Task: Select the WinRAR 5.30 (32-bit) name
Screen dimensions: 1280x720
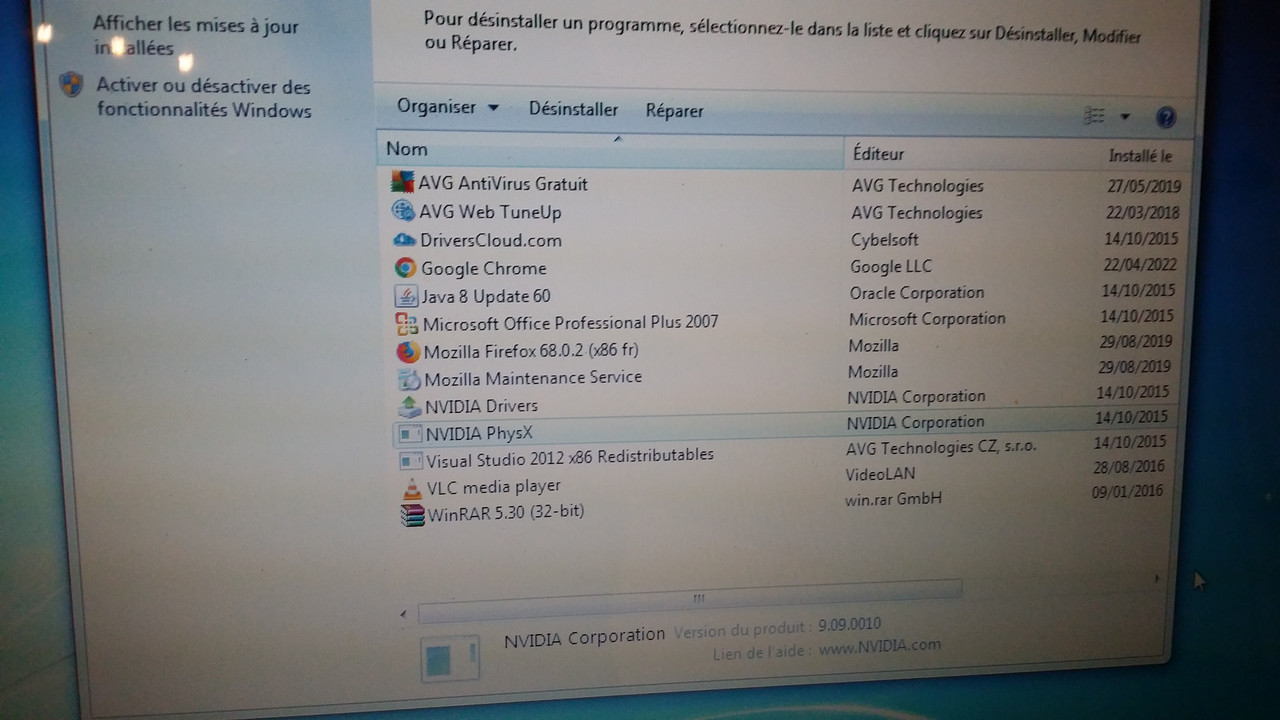Action: [506, 513]
